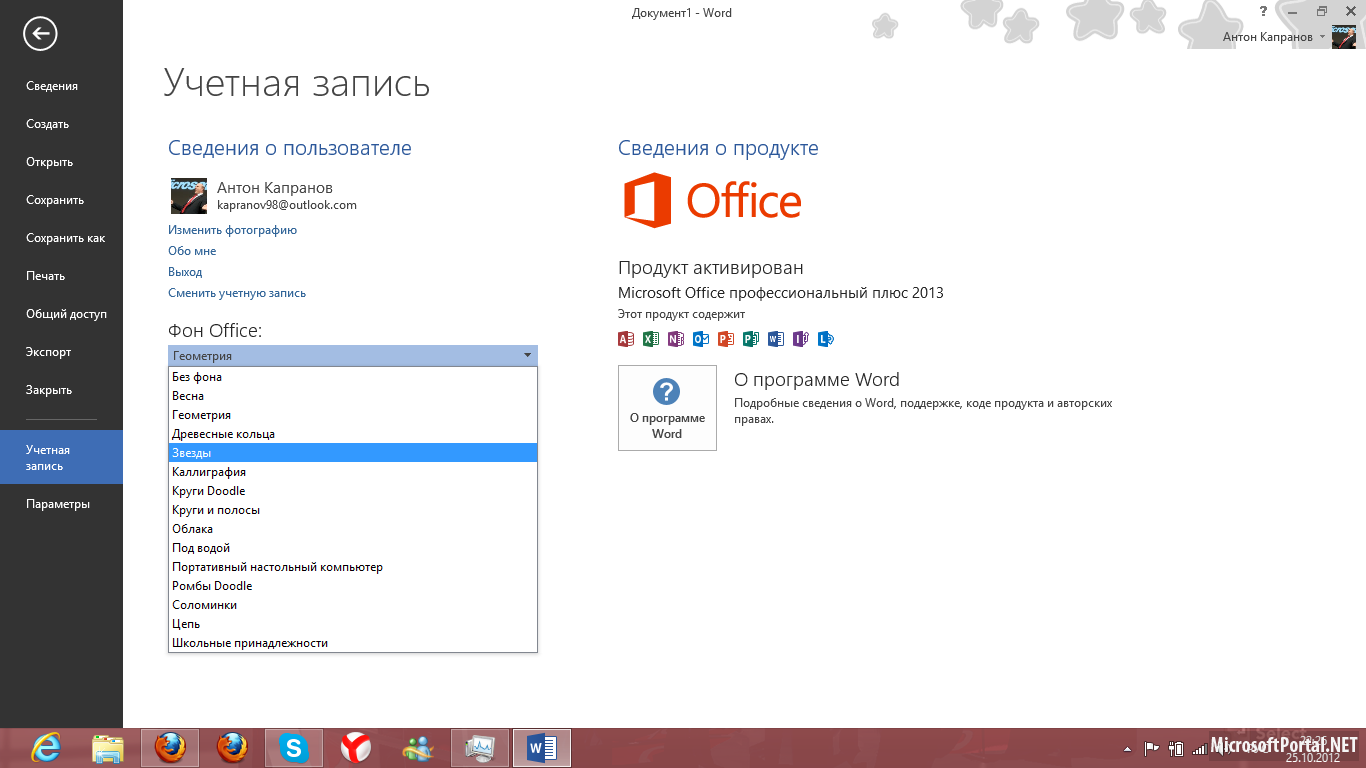The height and width of the screenshot is (768, 1366).
Task: Open Сведения in the Backstage sidebar
Action: pos(61,86)
